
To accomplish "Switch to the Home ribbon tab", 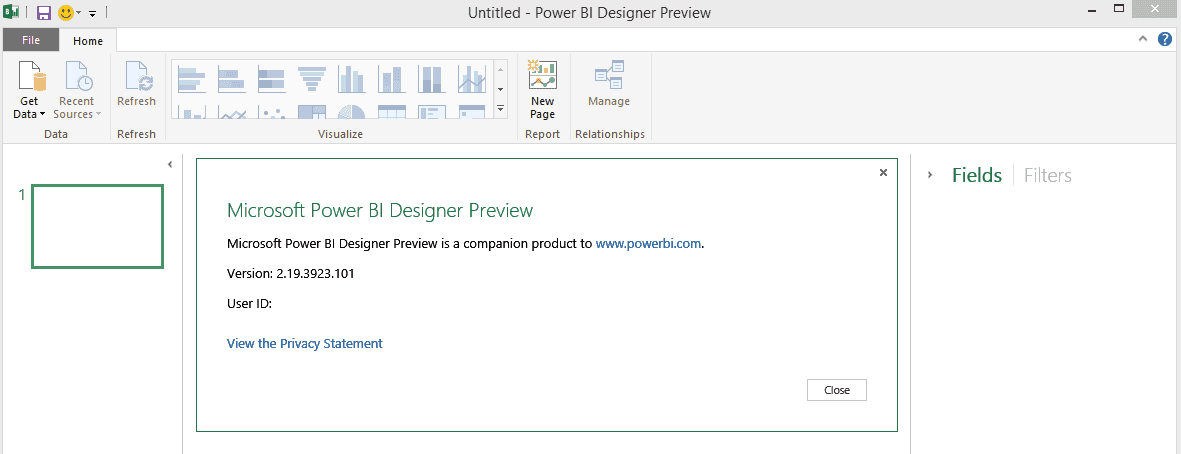I will click(88, 41).
